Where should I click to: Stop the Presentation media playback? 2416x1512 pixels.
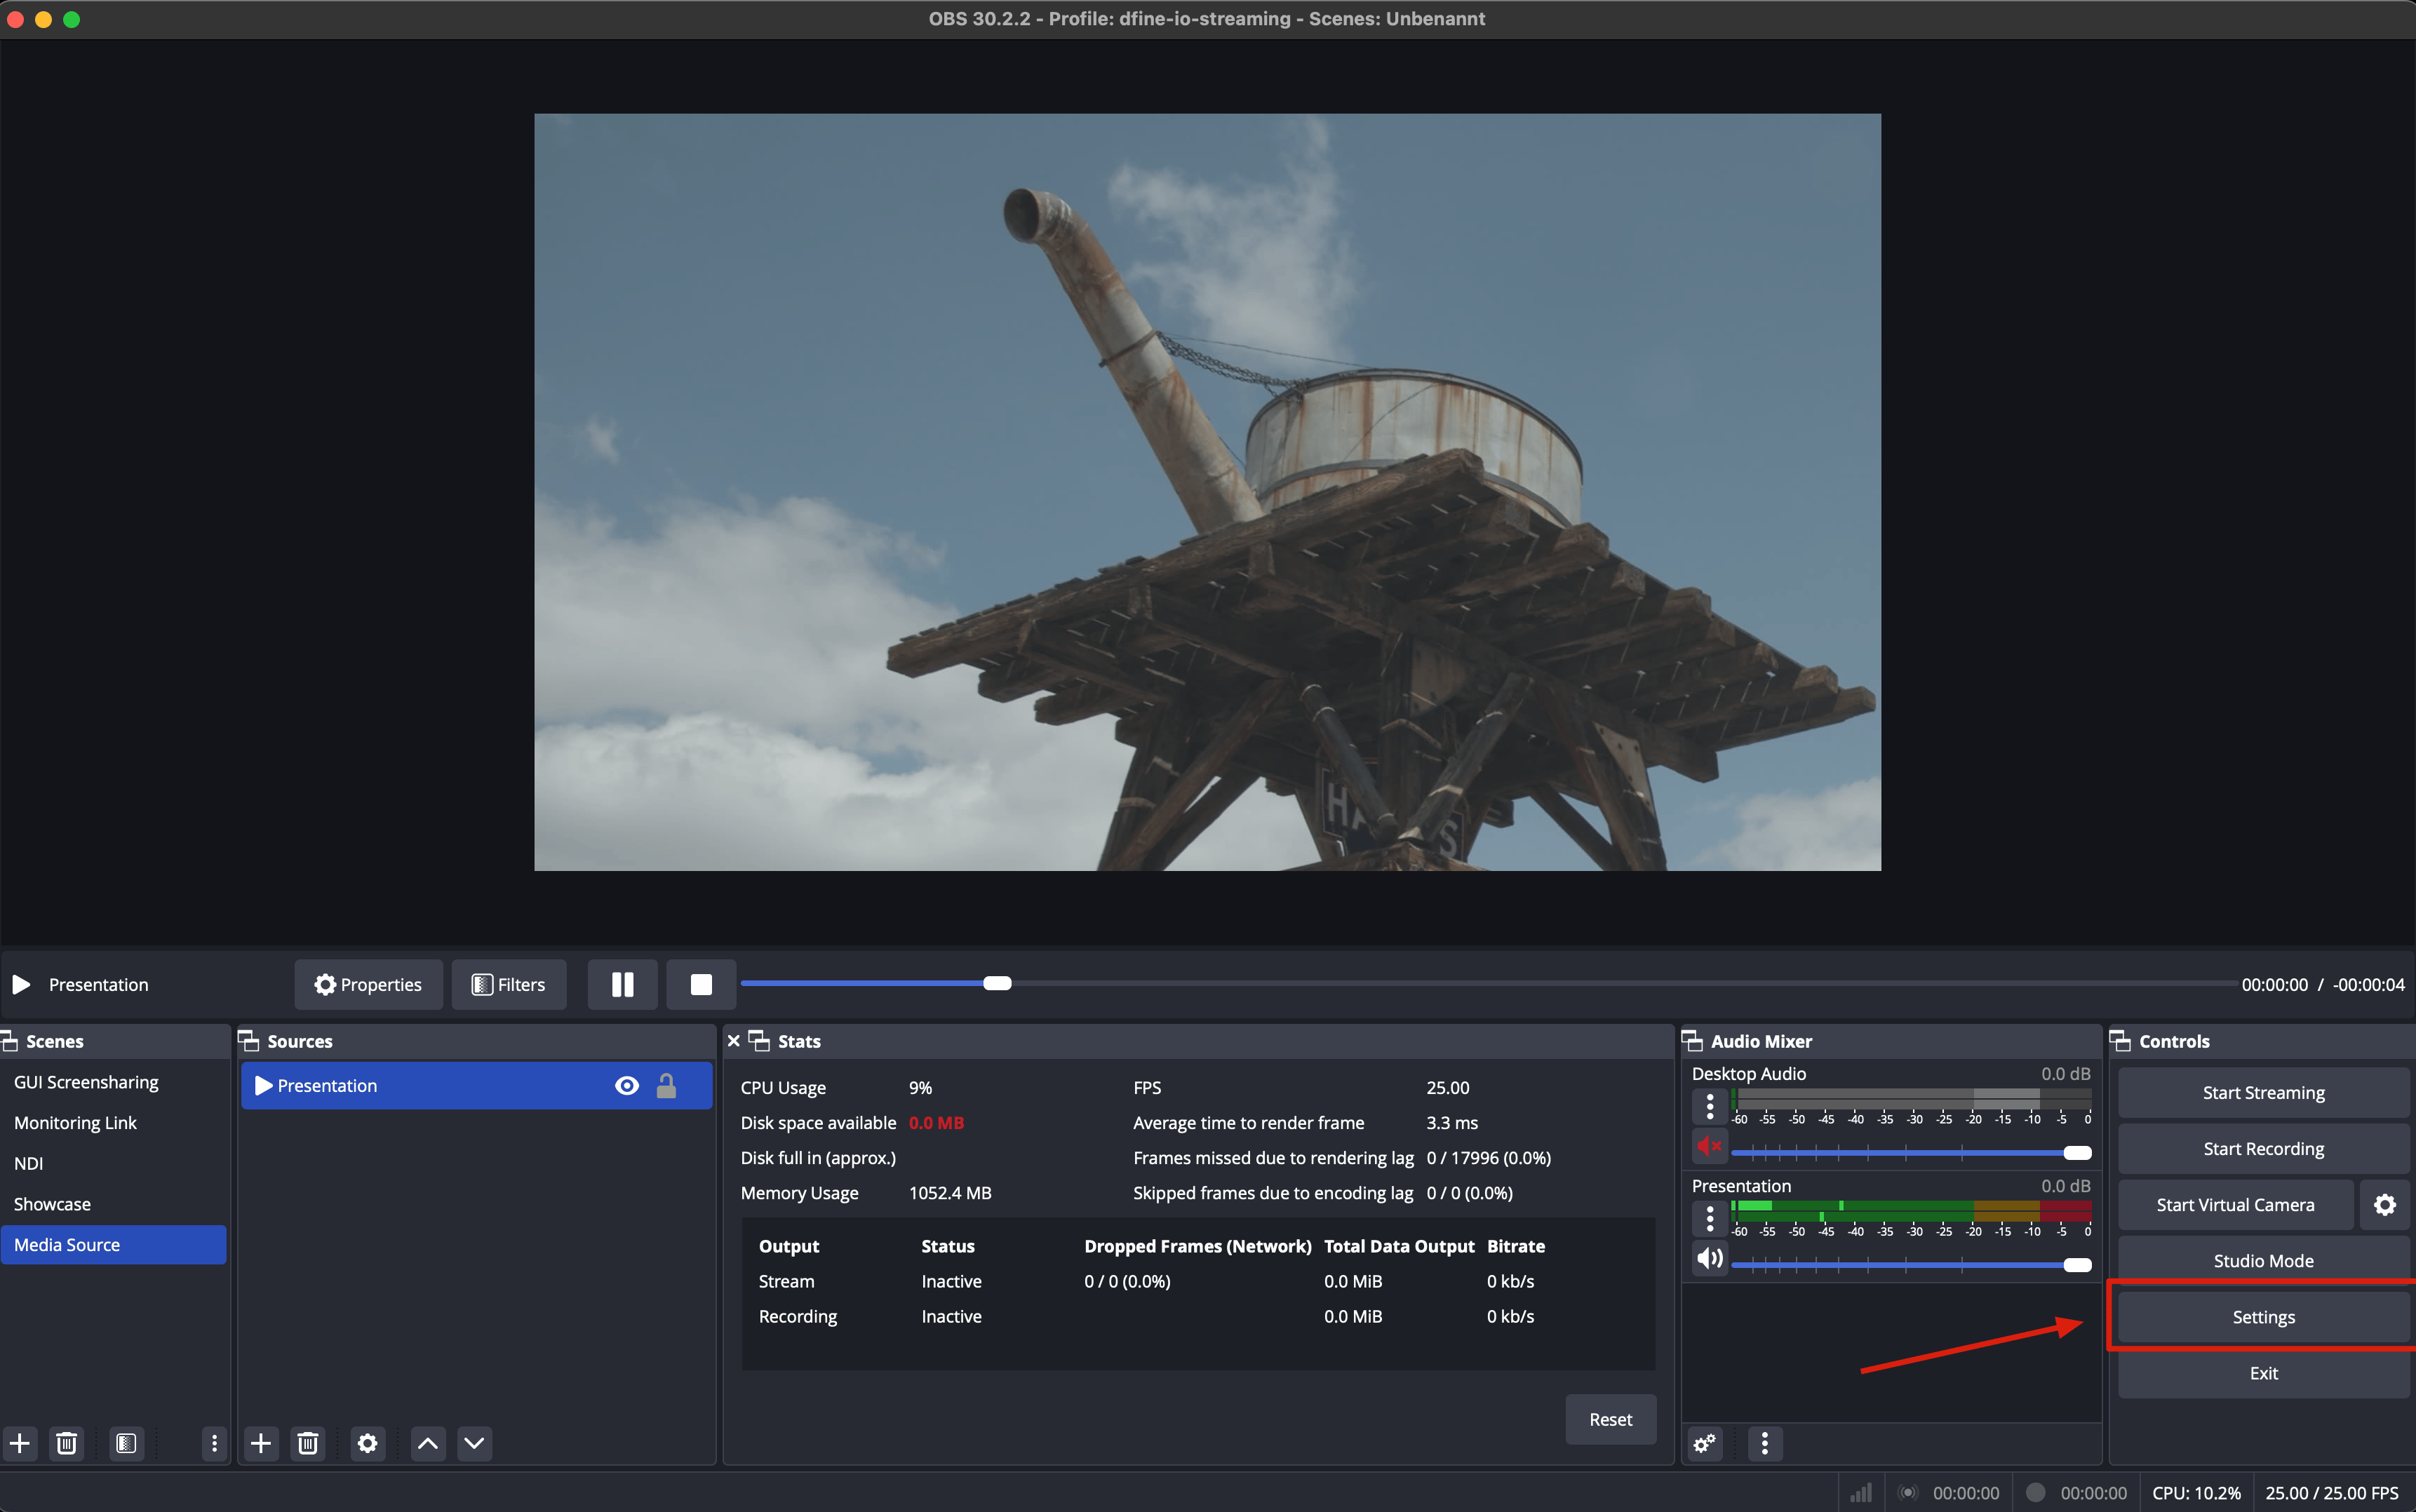point(701,985)
